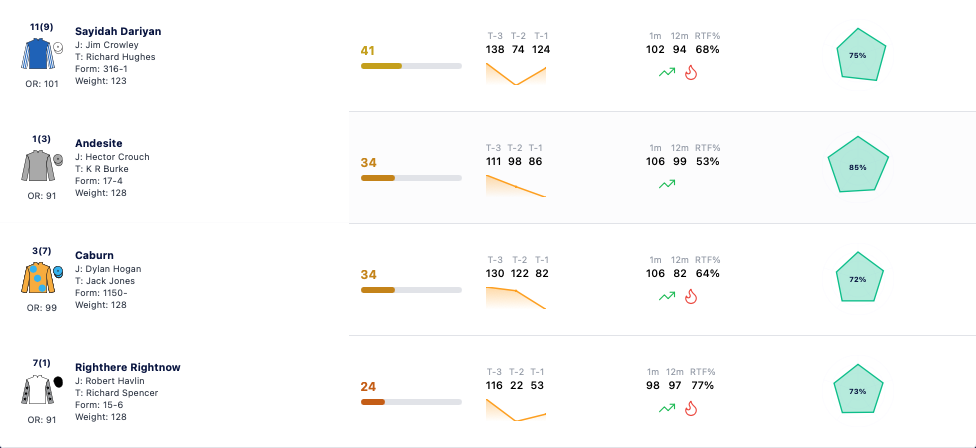The image size is (976, 448).
Task: Click the T-3 T-2 T-1 sparkline for Andesite
Action: coord(516,185)
